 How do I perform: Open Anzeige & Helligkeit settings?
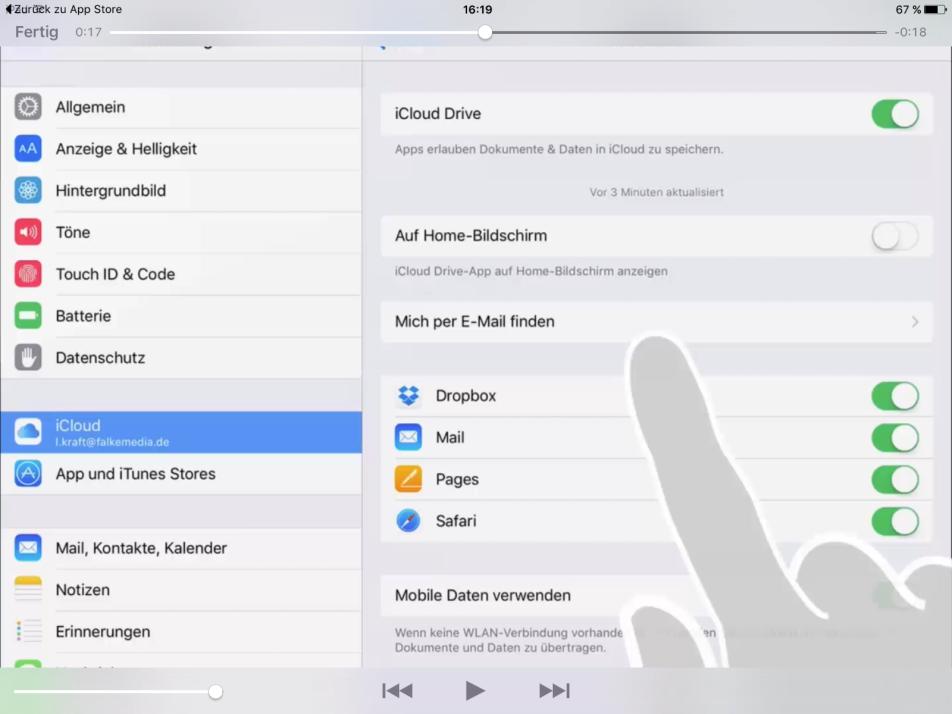[181, 149]
